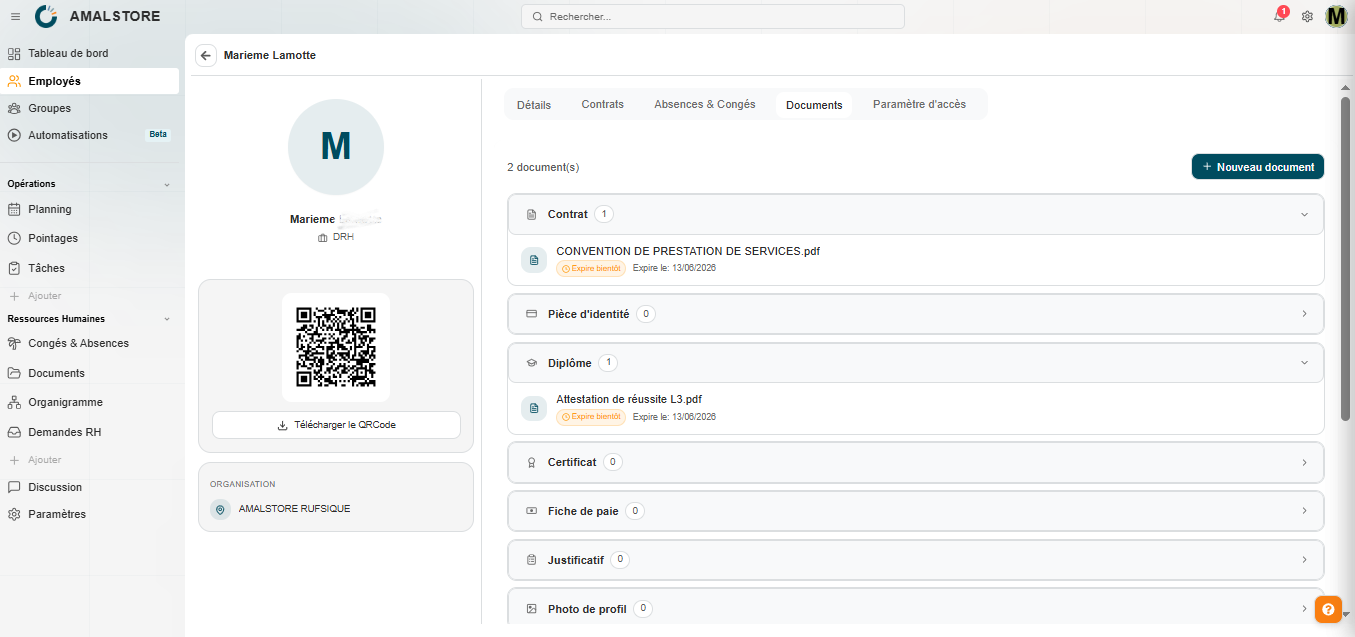Click the Nouveau document button
1355x637 pixels.
pyautogui.click(x=1258, y=167)
